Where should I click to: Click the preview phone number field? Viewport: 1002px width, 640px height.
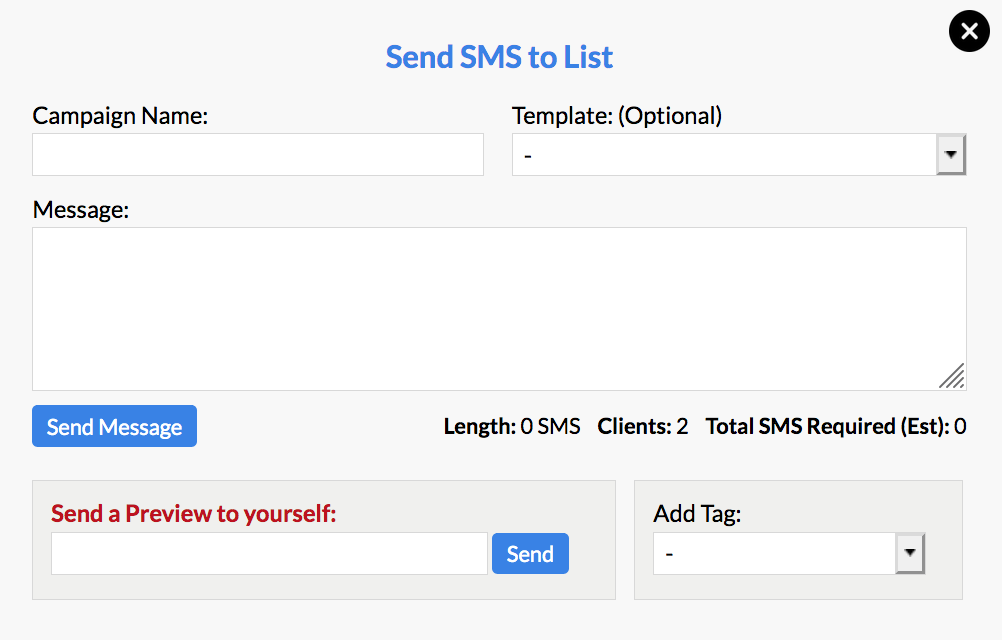click(269, 554)
